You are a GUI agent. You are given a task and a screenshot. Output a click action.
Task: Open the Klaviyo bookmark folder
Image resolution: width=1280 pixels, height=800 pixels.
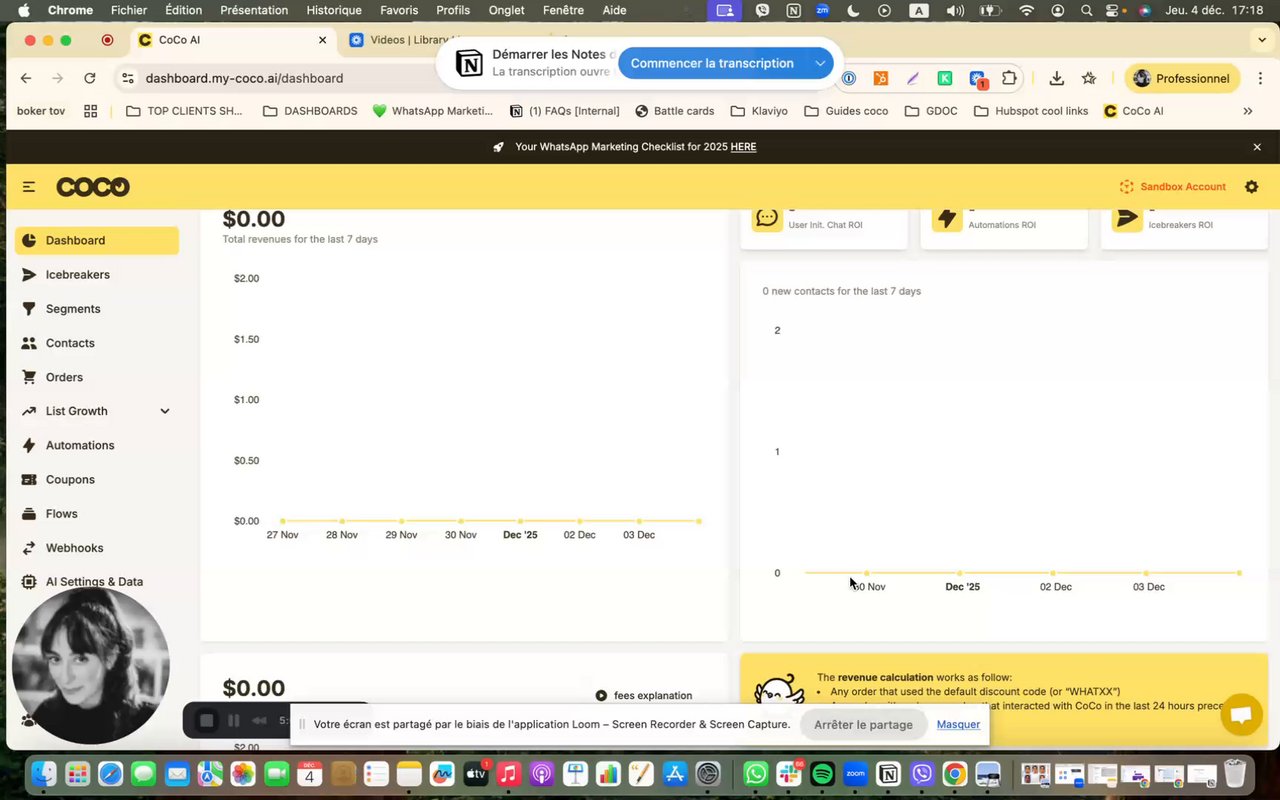click(759, 111)
